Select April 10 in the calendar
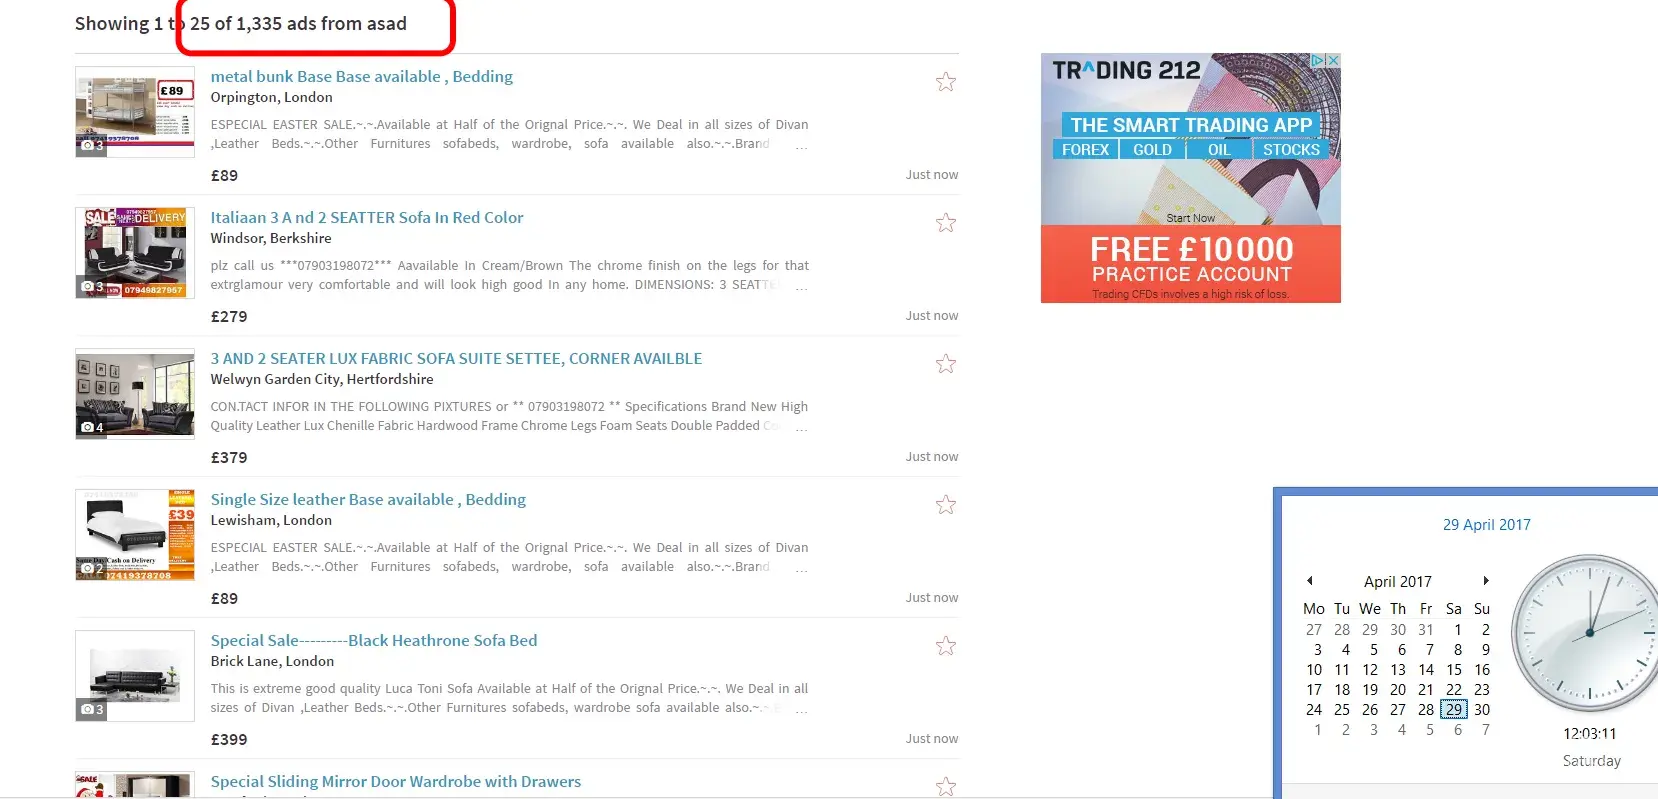This screenshot has height=799, width=1658. pos(1314,670)
